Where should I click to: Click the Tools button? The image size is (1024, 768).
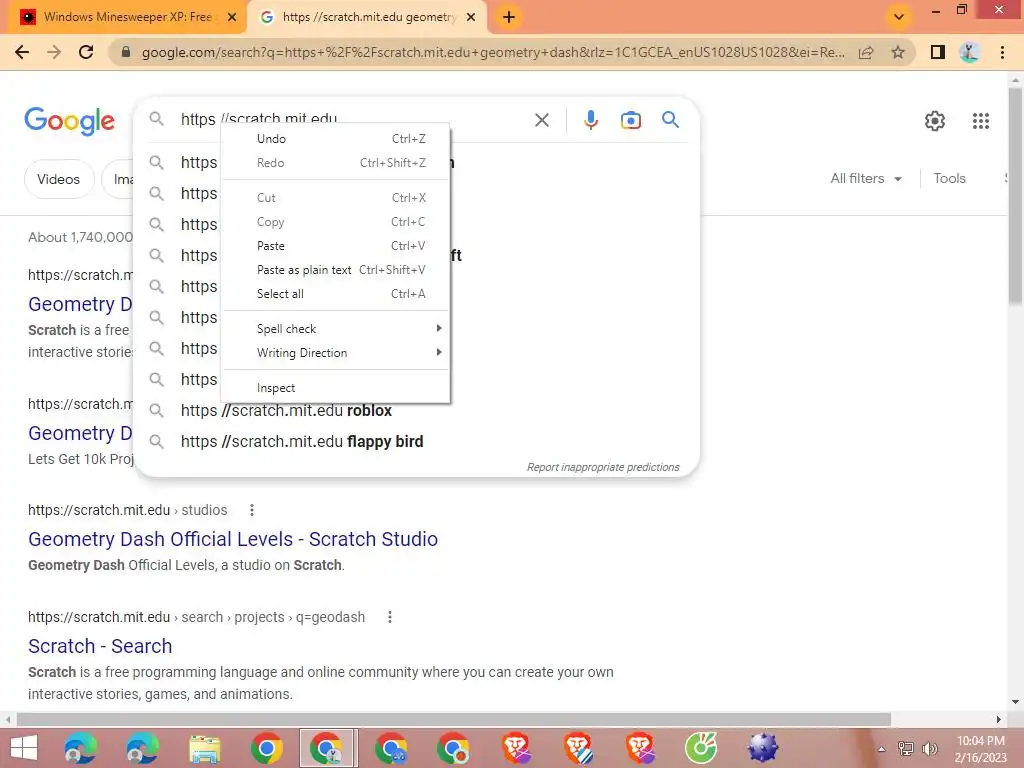tap(949, 178)
